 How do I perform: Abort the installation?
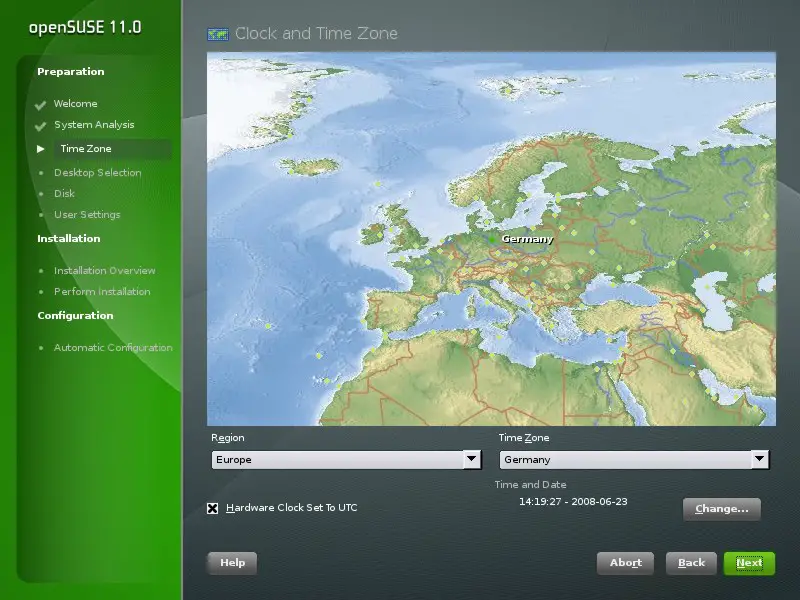[625, 563]
